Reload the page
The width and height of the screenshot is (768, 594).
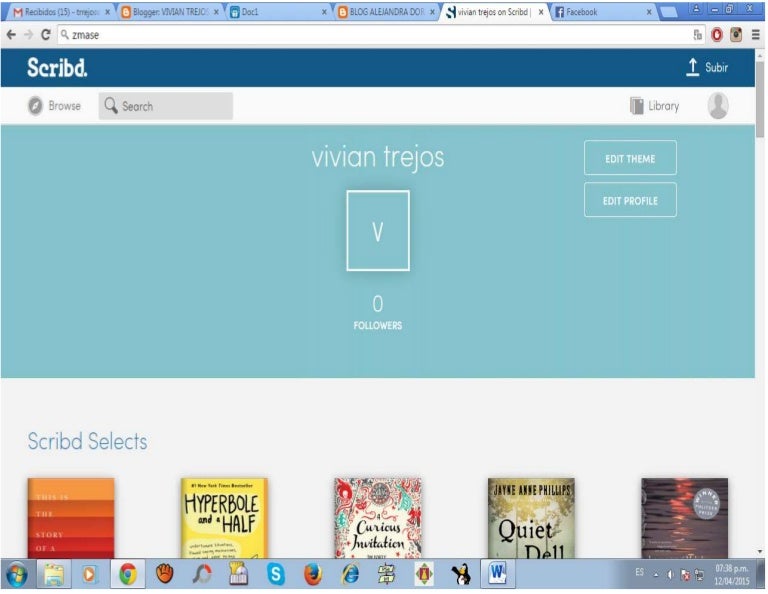46,35
